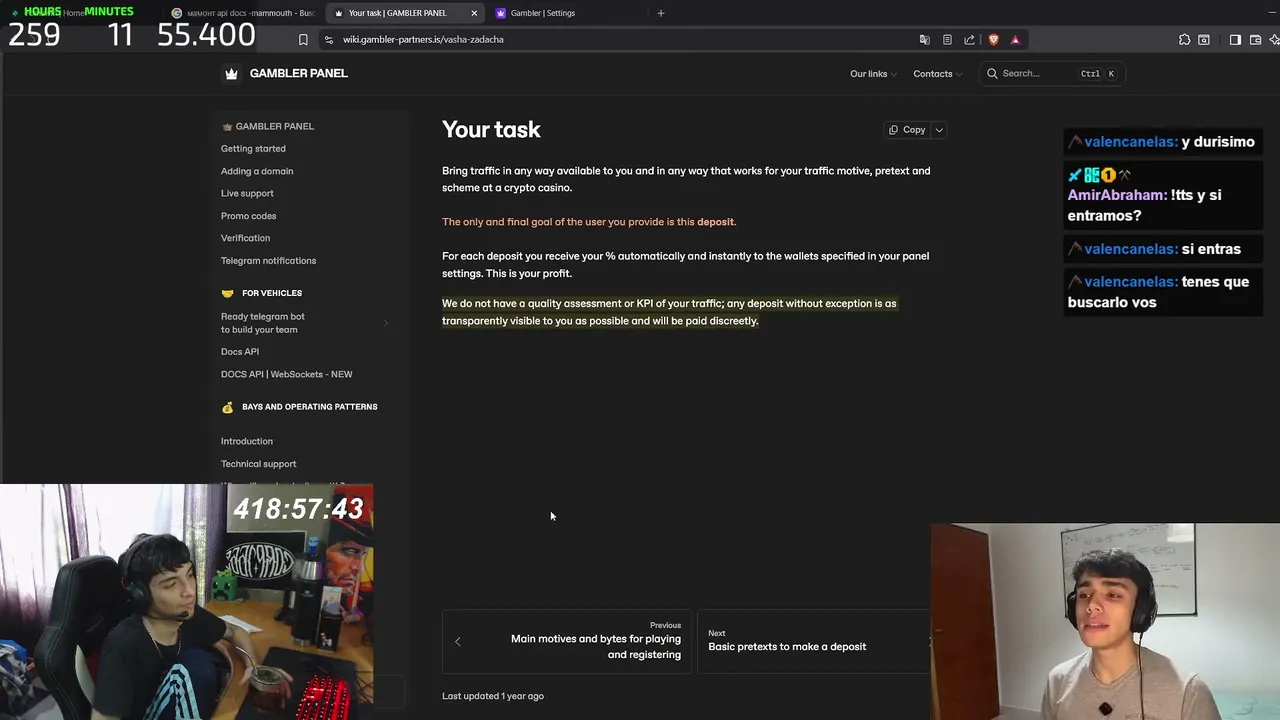Viewport: 1280px width, 720px height.
Task: Click valencanelas username on 'y durisimo' message
Action: click(x=1130, y=142)
